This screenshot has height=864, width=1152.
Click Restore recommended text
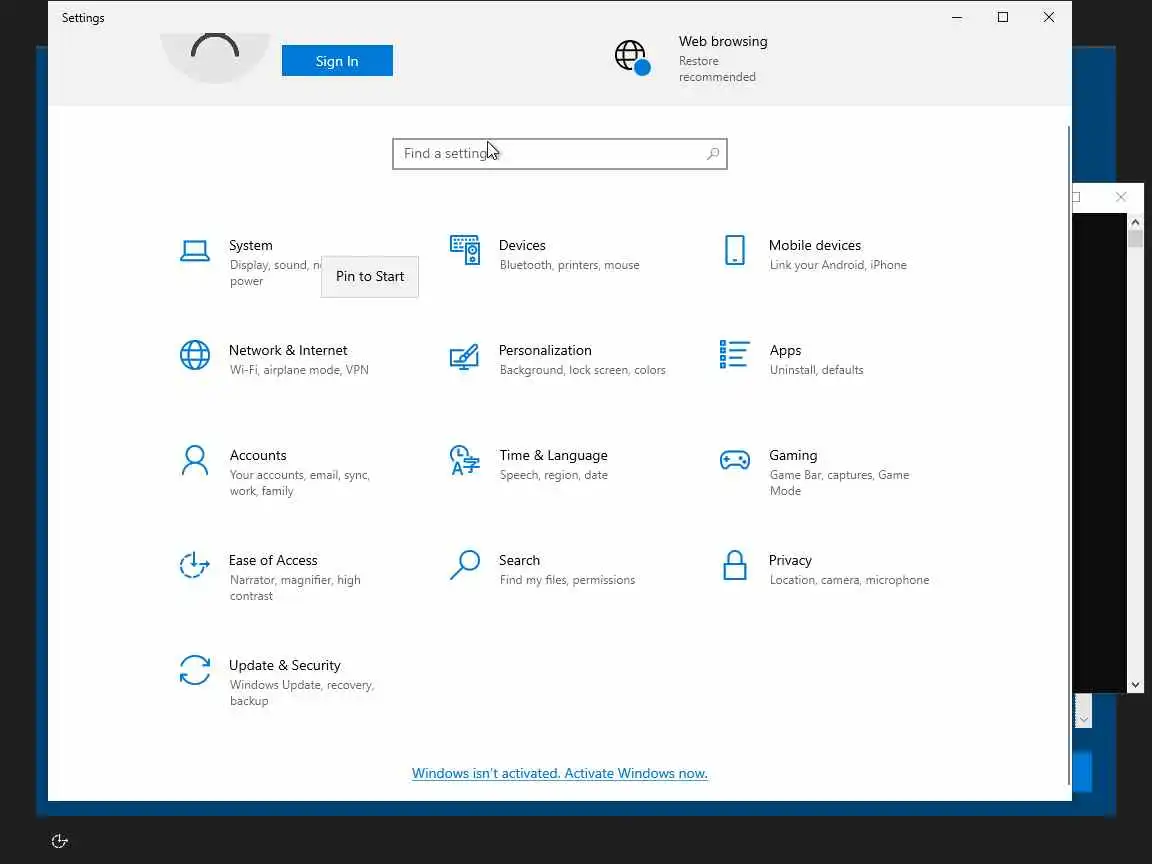pyautogui.click(x=717, y=69)
